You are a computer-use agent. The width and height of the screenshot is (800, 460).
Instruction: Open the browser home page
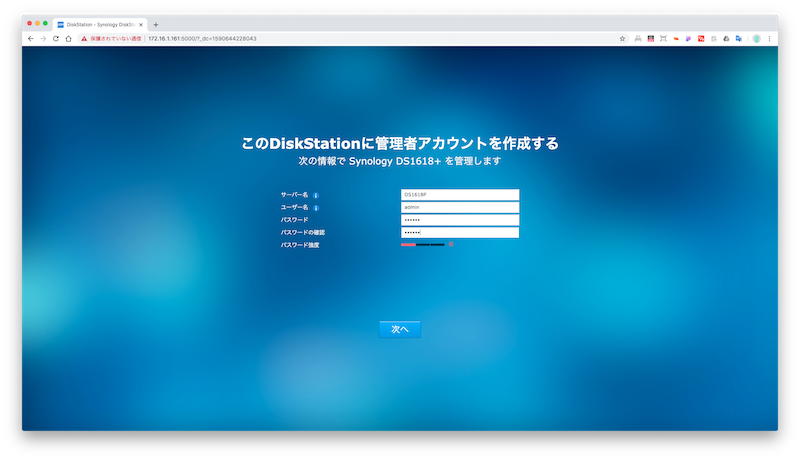[68, 38]
